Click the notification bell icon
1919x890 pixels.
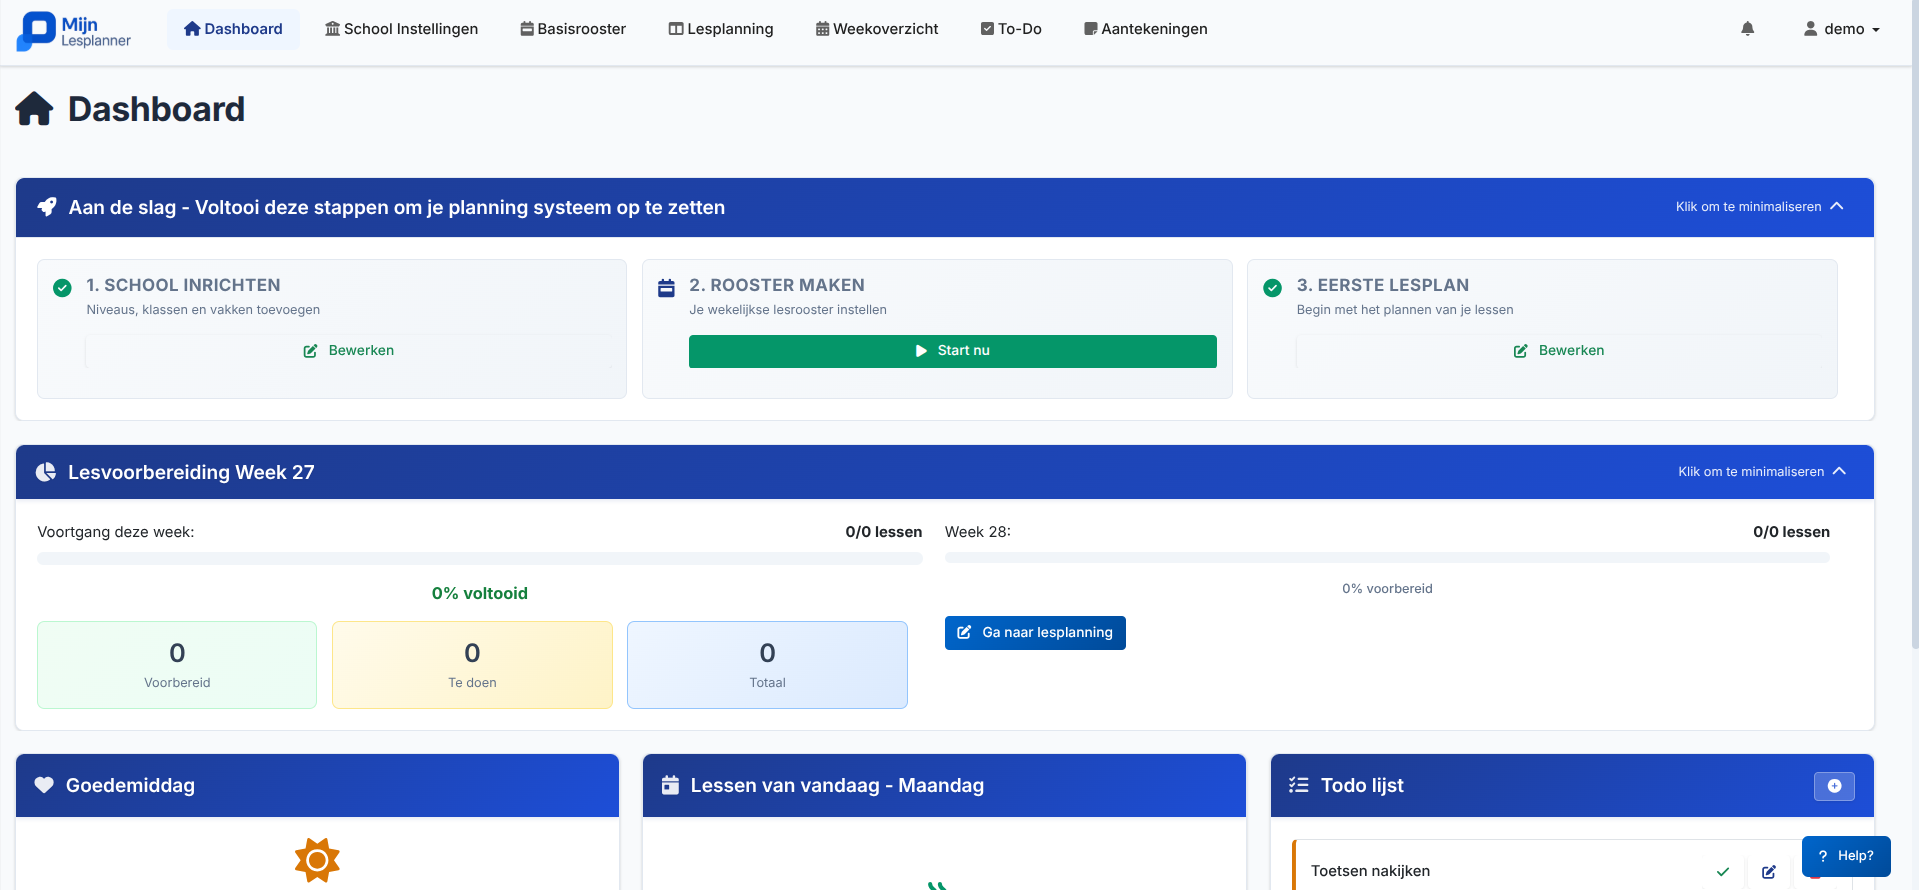1747,29
